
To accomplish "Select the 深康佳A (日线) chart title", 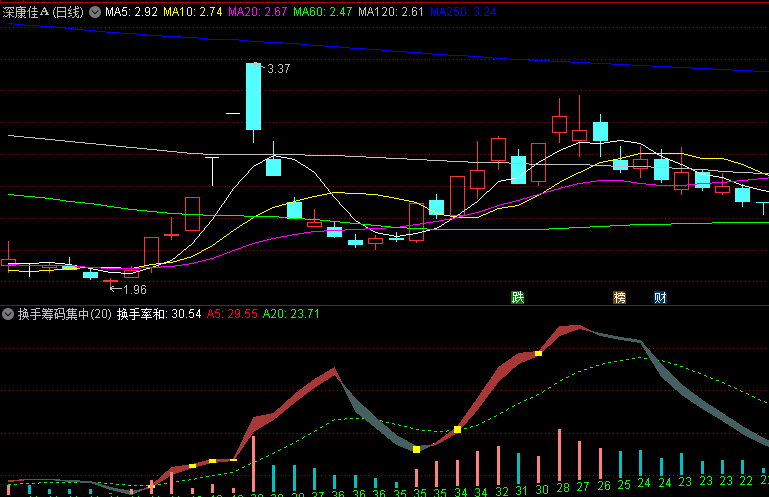I will pos(43,12).
